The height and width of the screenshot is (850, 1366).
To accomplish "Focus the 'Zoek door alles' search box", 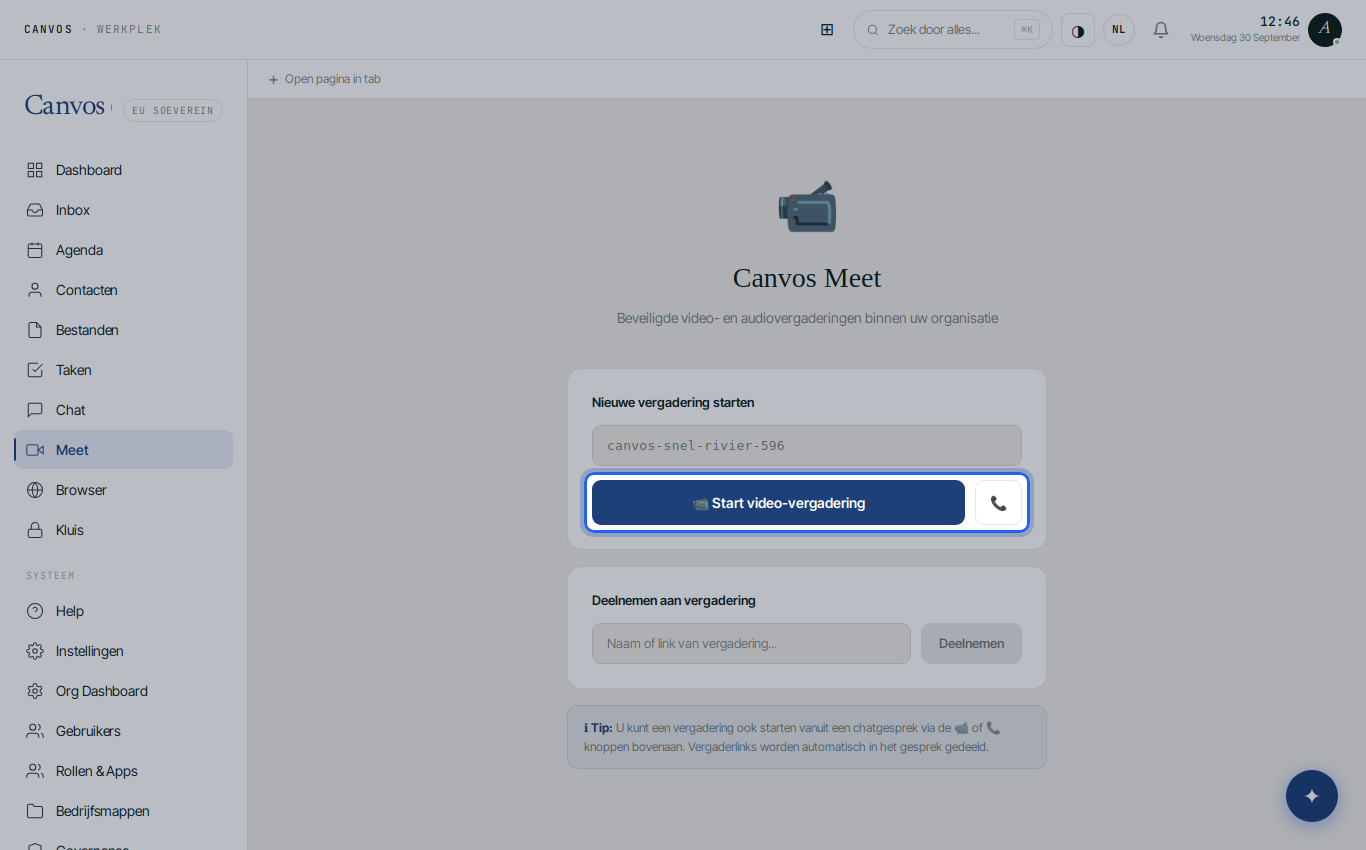I will click(952, 30).
